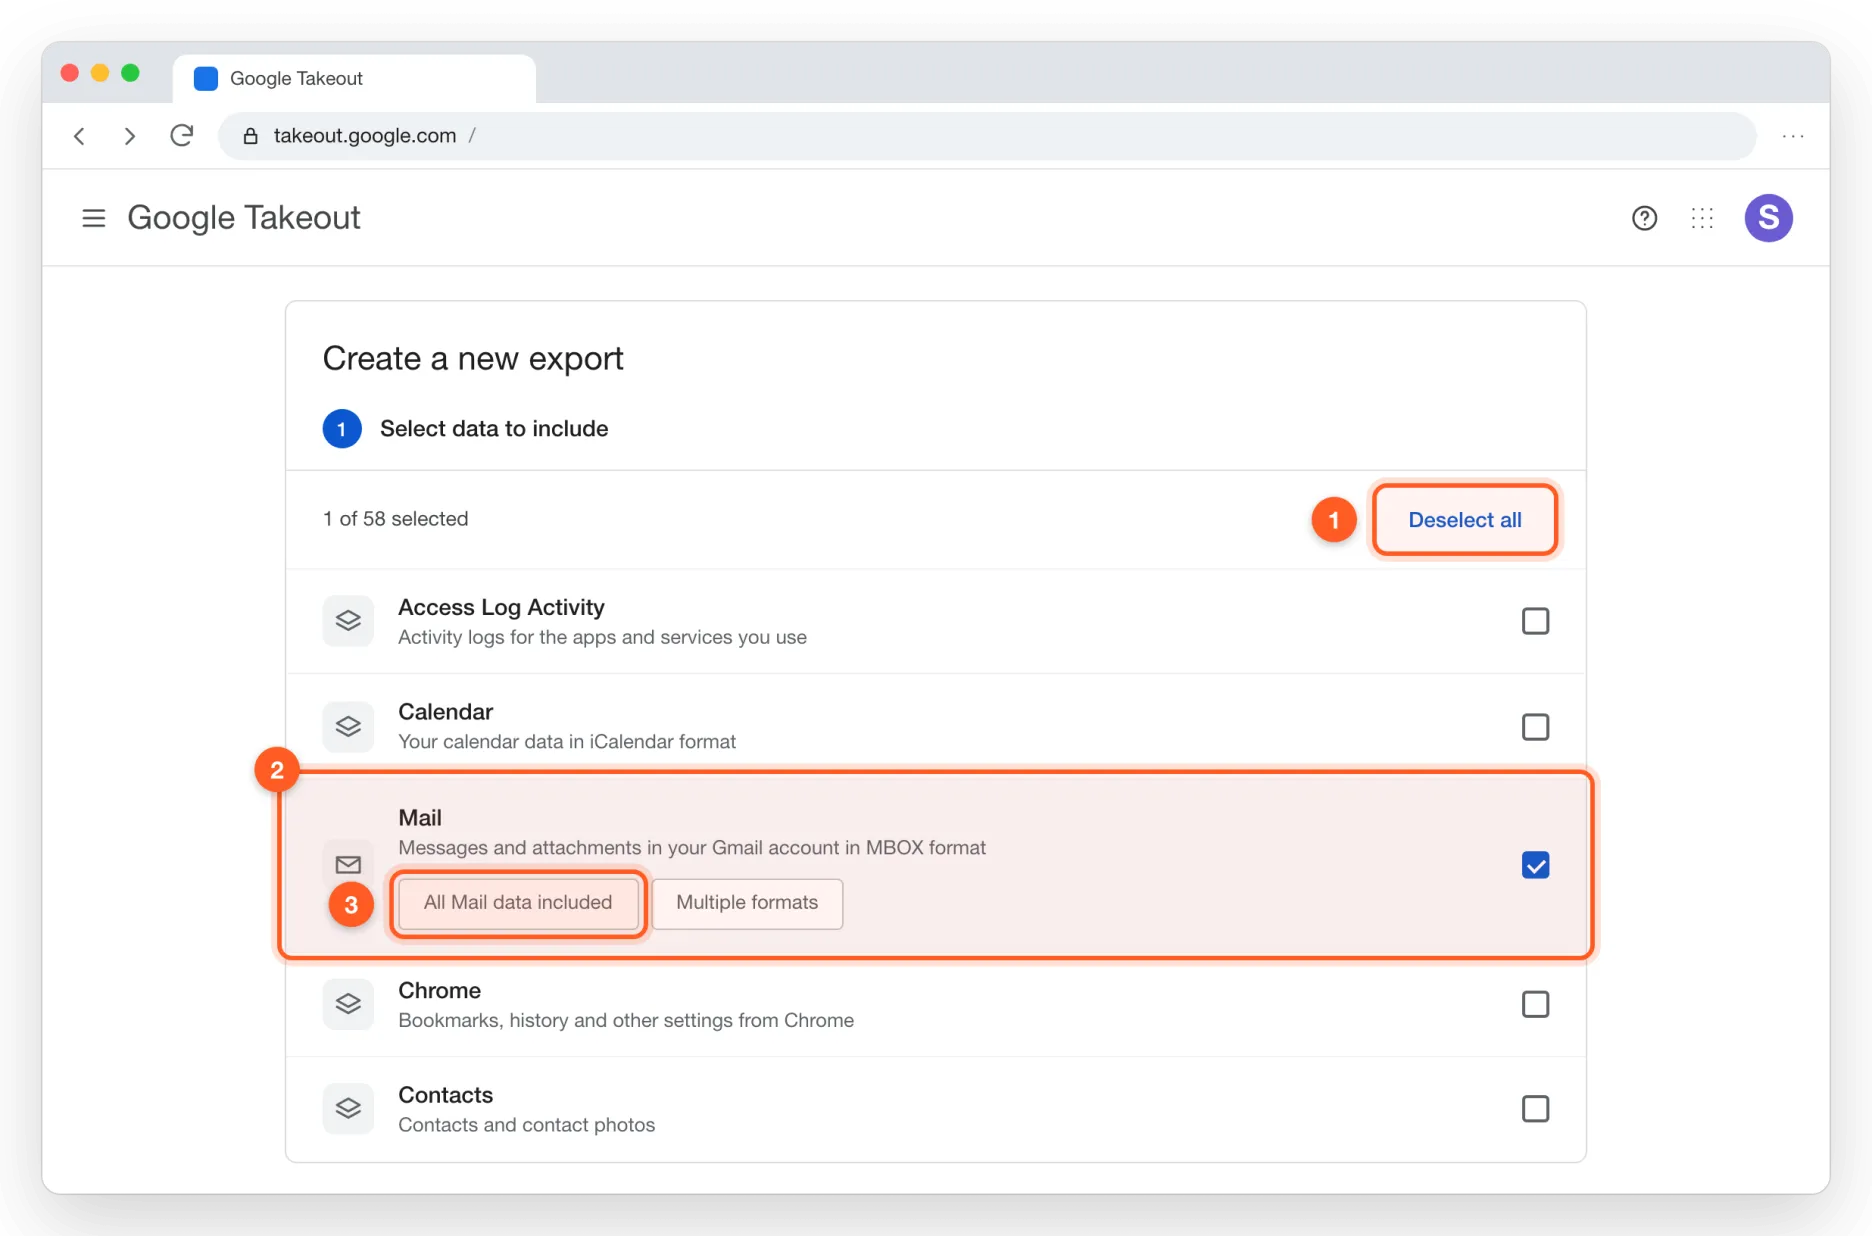This screenshot has width=1872, height=1236.
Task: Check the Contacts checkbox
Action: point(1535,1108)
